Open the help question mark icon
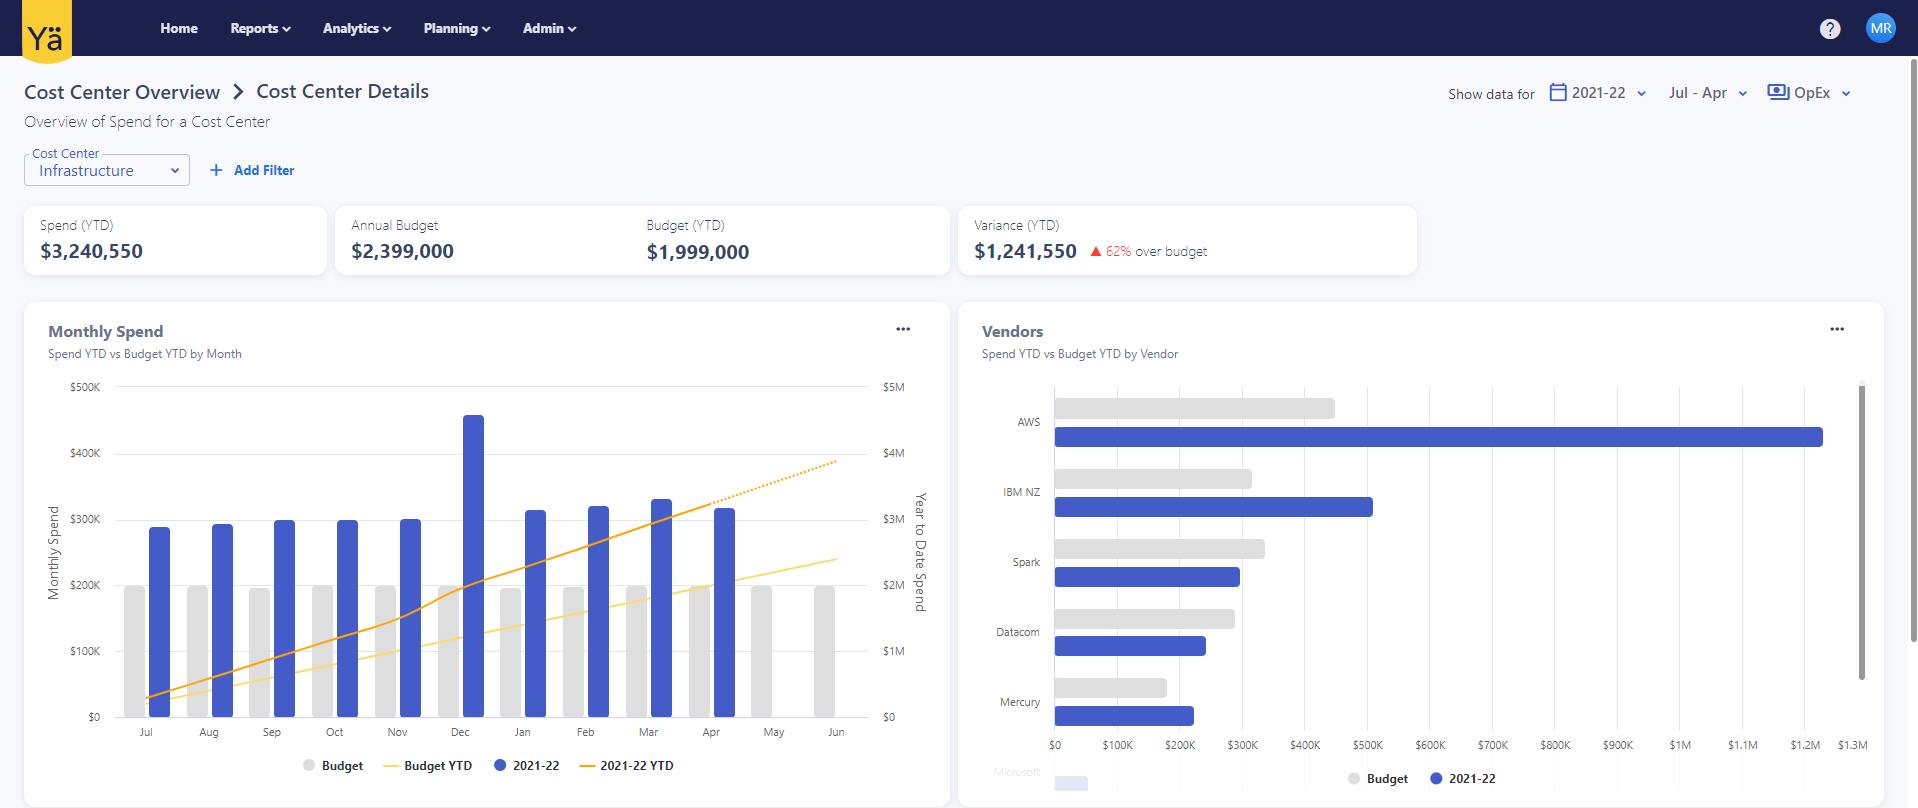 [x=1829, y=29]
